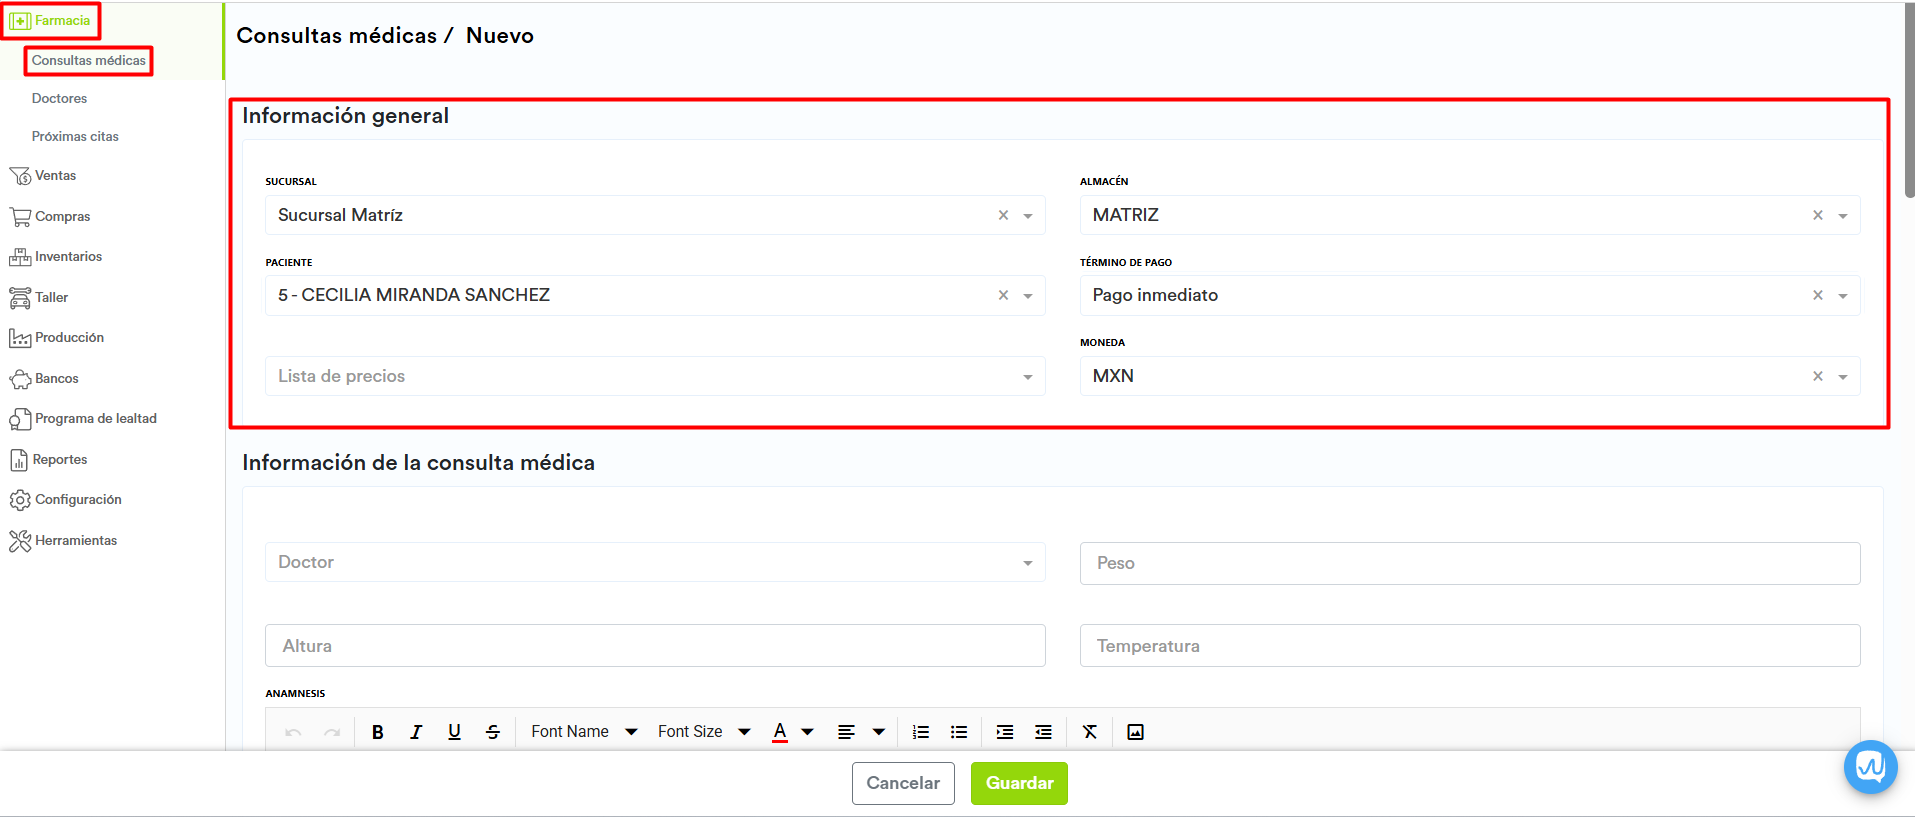Click the clear formatting icon

1090,732
